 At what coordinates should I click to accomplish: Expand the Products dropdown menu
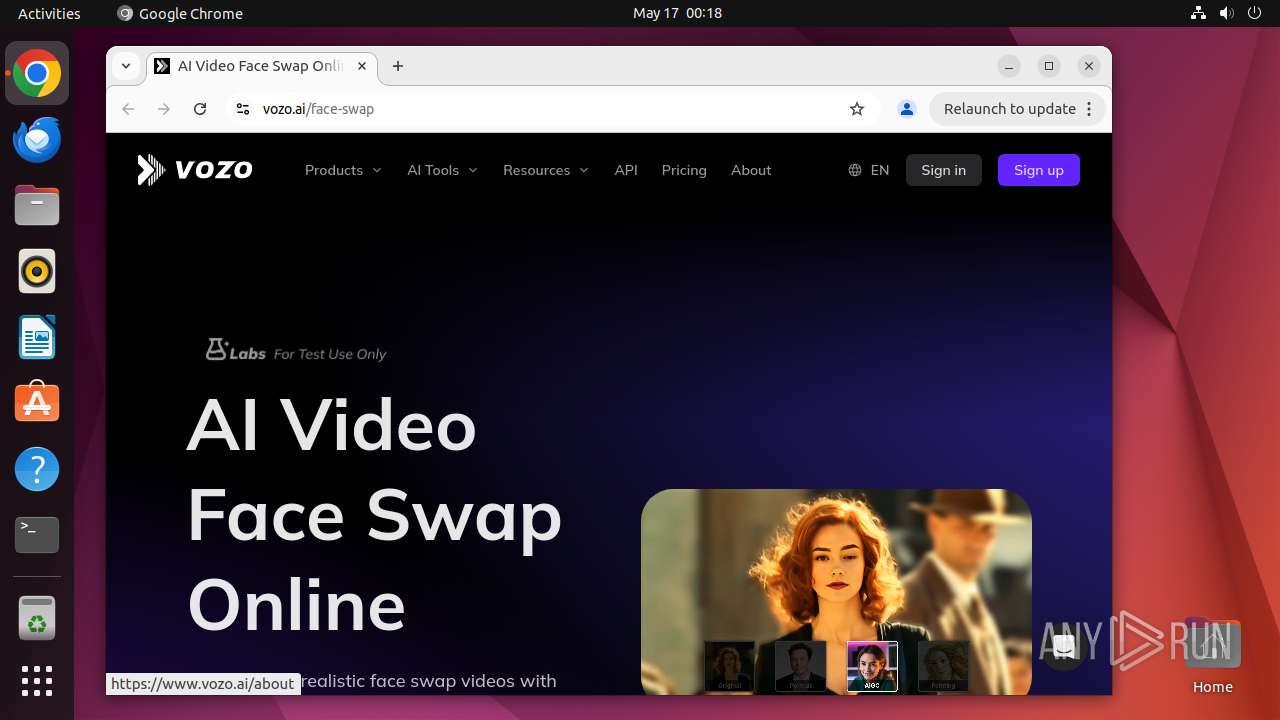[x=343, y=170]
